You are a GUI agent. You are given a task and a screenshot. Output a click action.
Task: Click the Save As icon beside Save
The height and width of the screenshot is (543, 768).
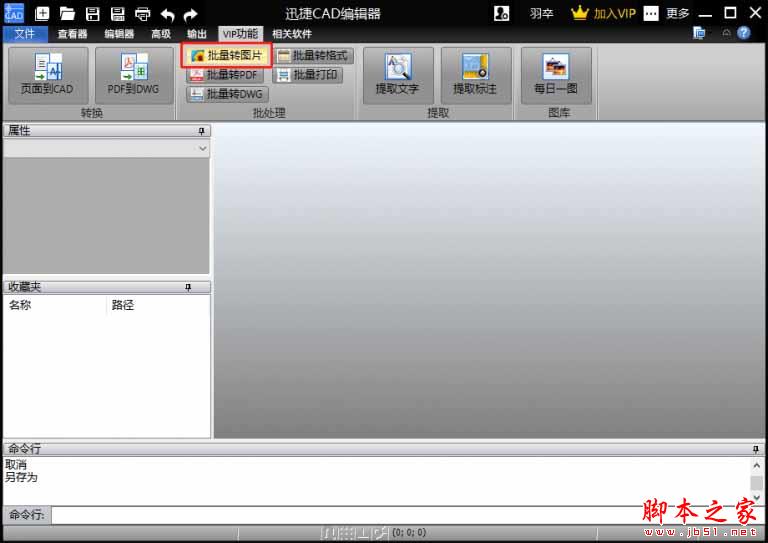(x=118, y=14)
